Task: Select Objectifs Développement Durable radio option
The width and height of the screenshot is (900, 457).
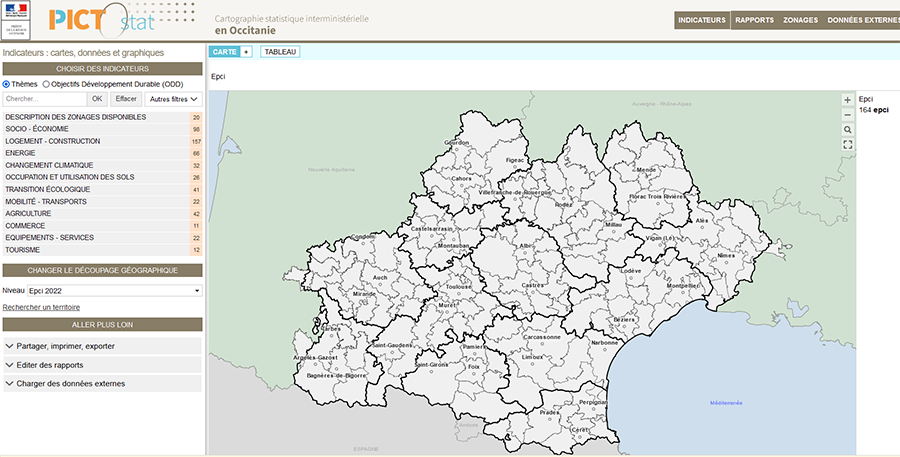Action: 46,84
